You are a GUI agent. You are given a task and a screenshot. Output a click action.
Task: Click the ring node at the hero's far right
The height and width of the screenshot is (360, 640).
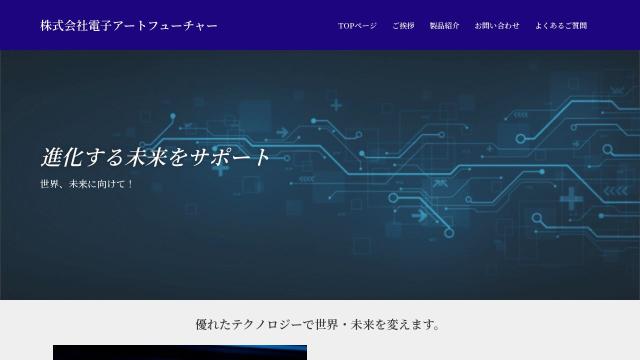(607, 149)
